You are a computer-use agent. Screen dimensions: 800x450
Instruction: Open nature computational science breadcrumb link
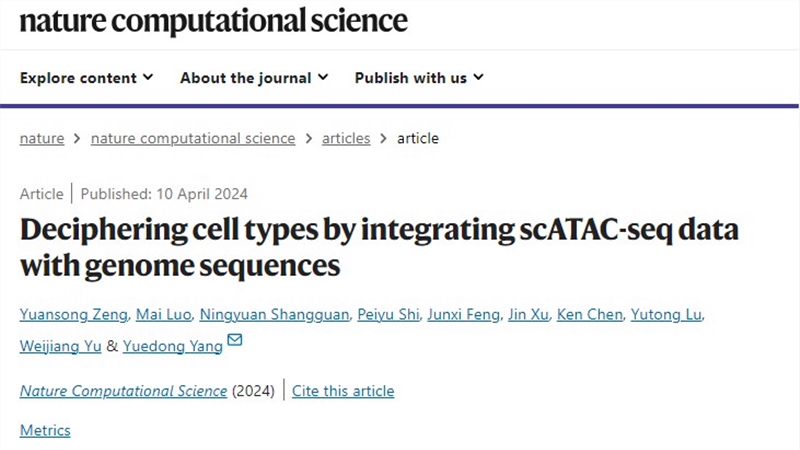click(193, 138)
